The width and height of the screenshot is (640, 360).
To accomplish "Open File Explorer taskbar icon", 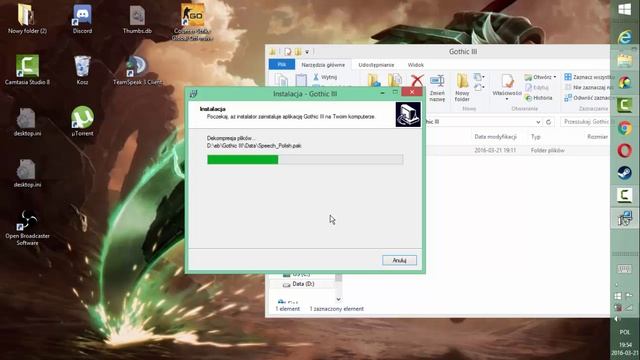I will pos(624,61).
